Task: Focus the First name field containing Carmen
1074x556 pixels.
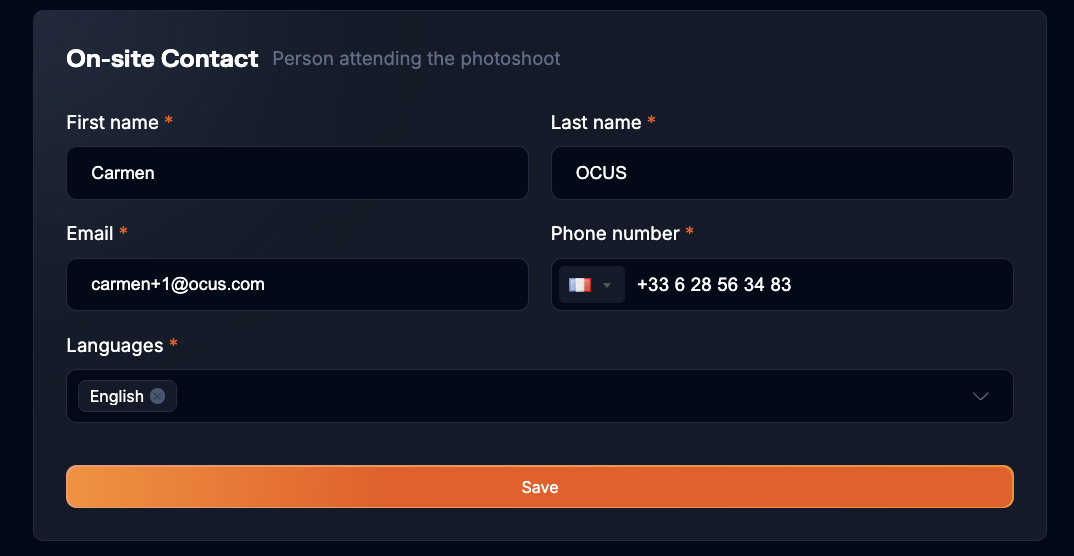Action: coord(297,173)
